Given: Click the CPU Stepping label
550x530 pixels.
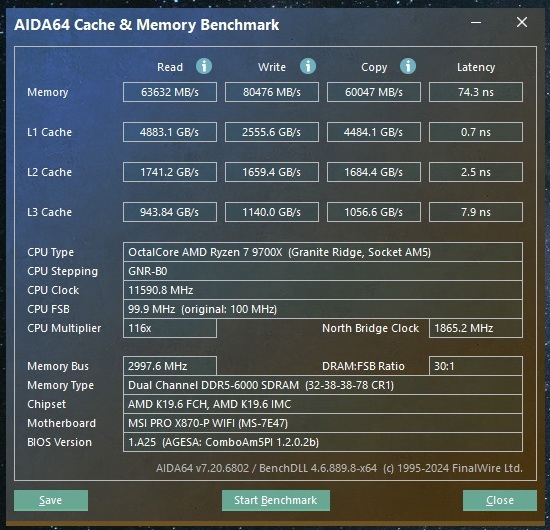Looking at the screenshot, I should pyautogui.click(x=62, y=271).
